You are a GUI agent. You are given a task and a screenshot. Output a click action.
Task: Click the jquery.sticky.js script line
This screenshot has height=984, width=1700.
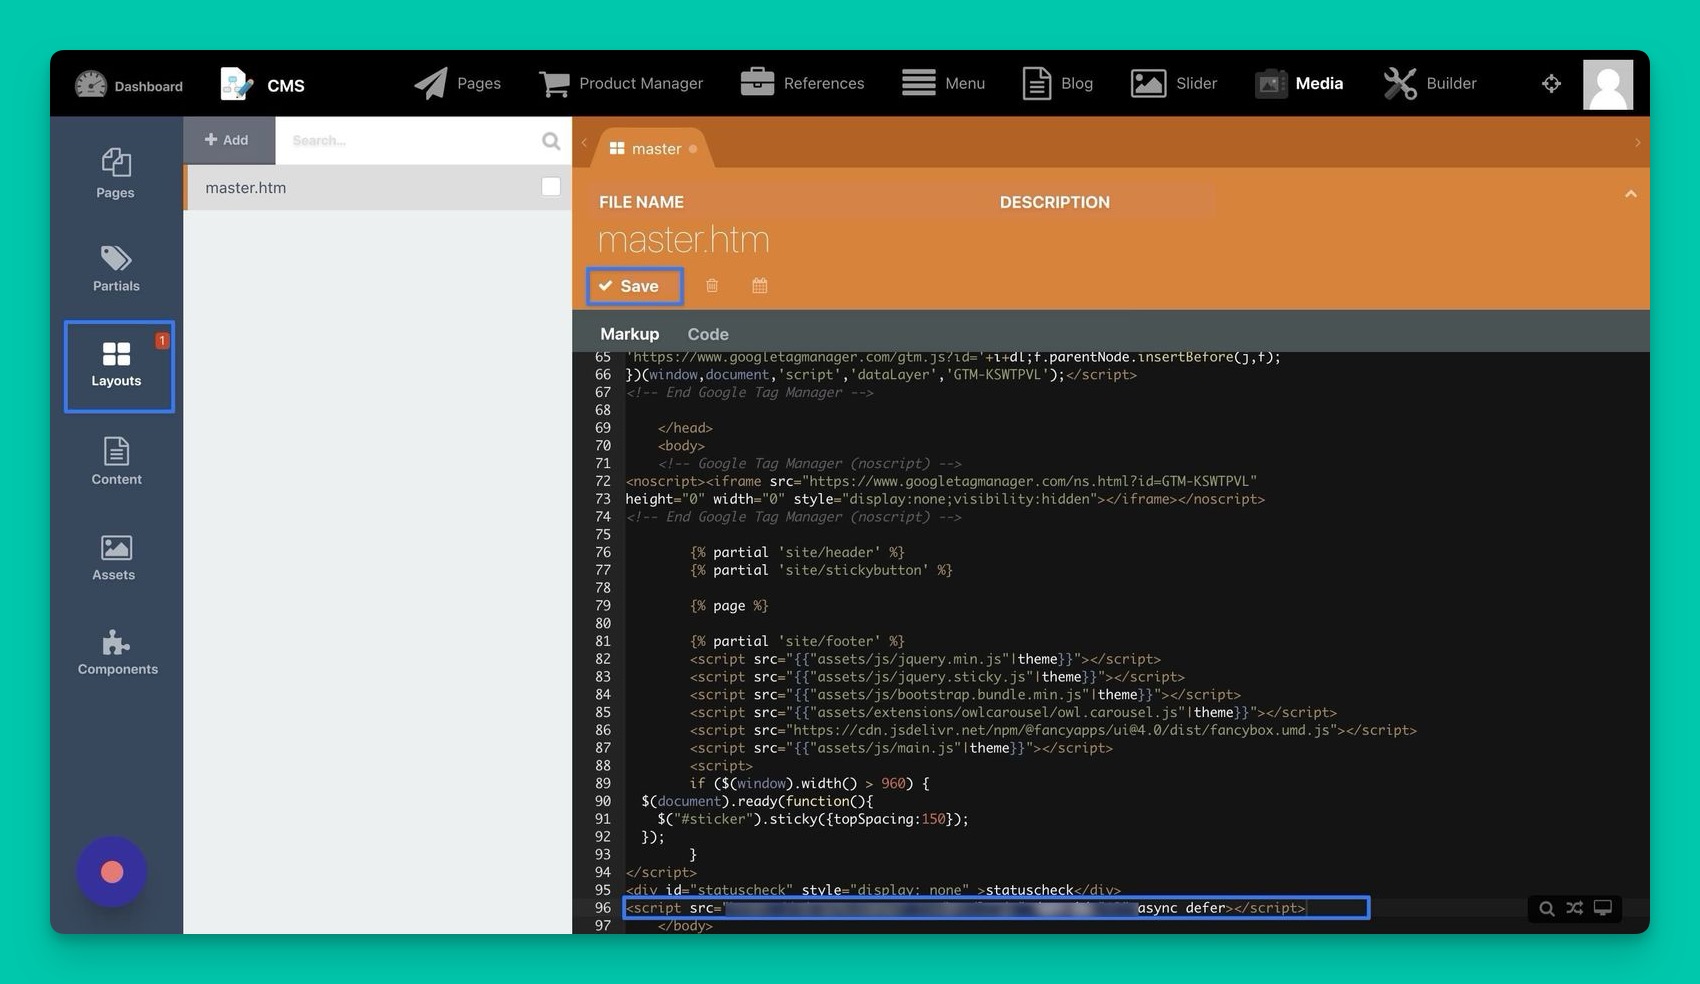(x=937, y=677)
